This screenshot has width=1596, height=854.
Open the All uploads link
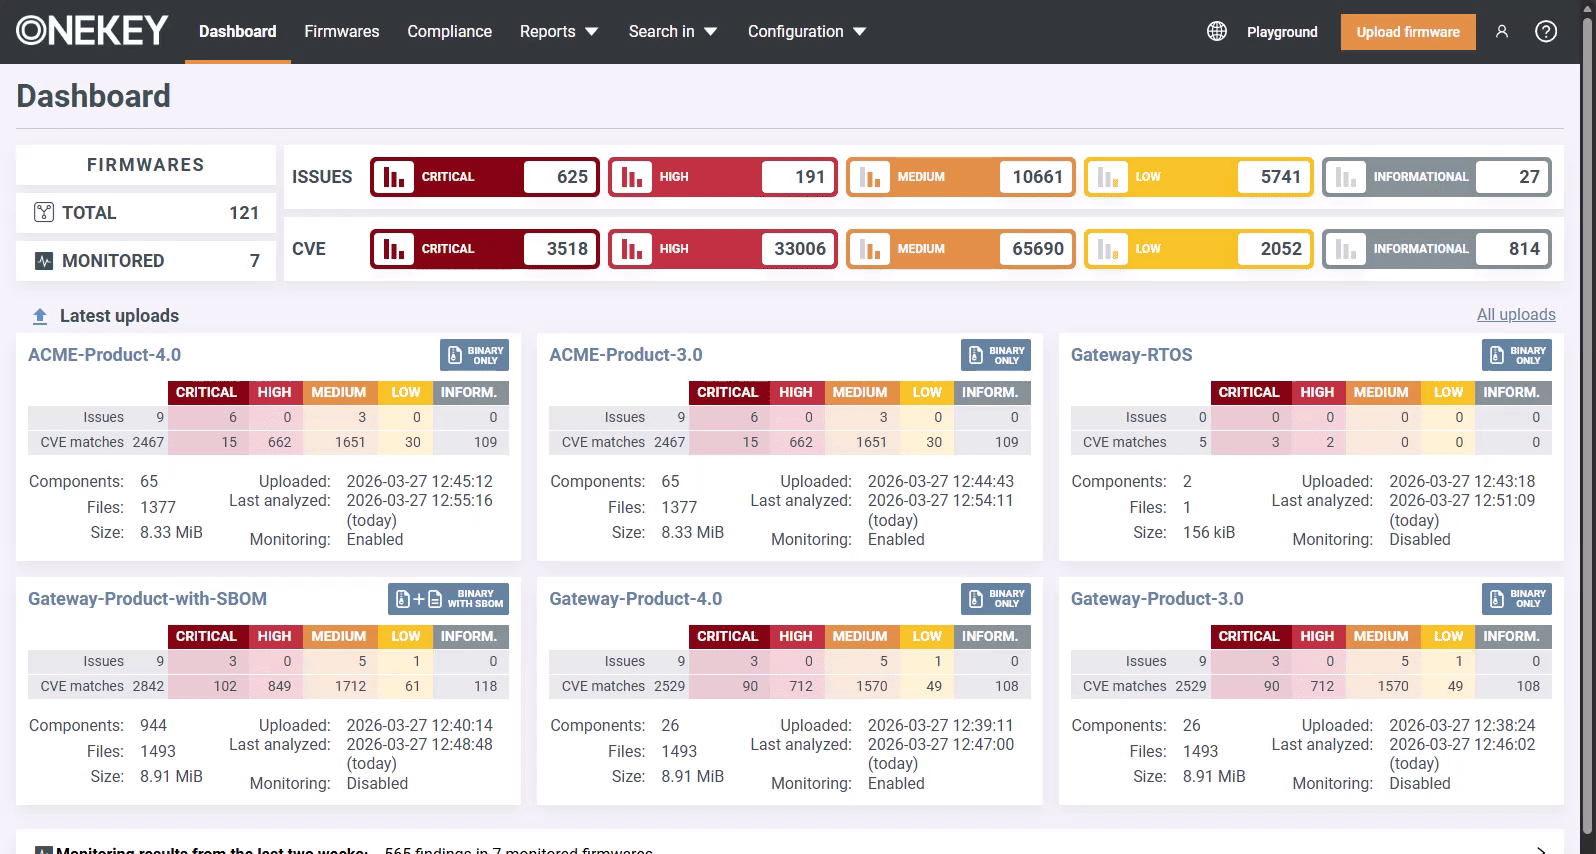pos(1515,315)
